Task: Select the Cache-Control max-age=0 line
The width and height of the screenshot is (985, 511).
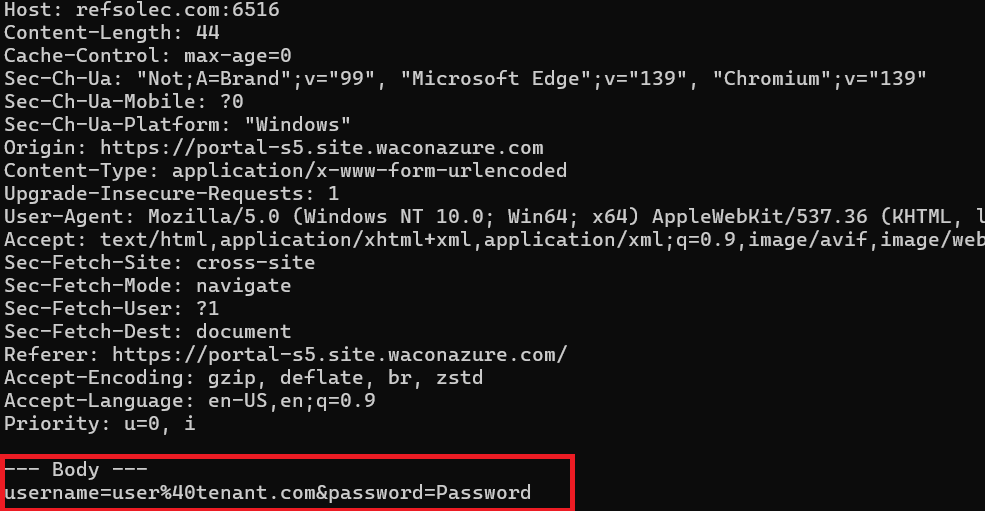Action: pos(147,55)
